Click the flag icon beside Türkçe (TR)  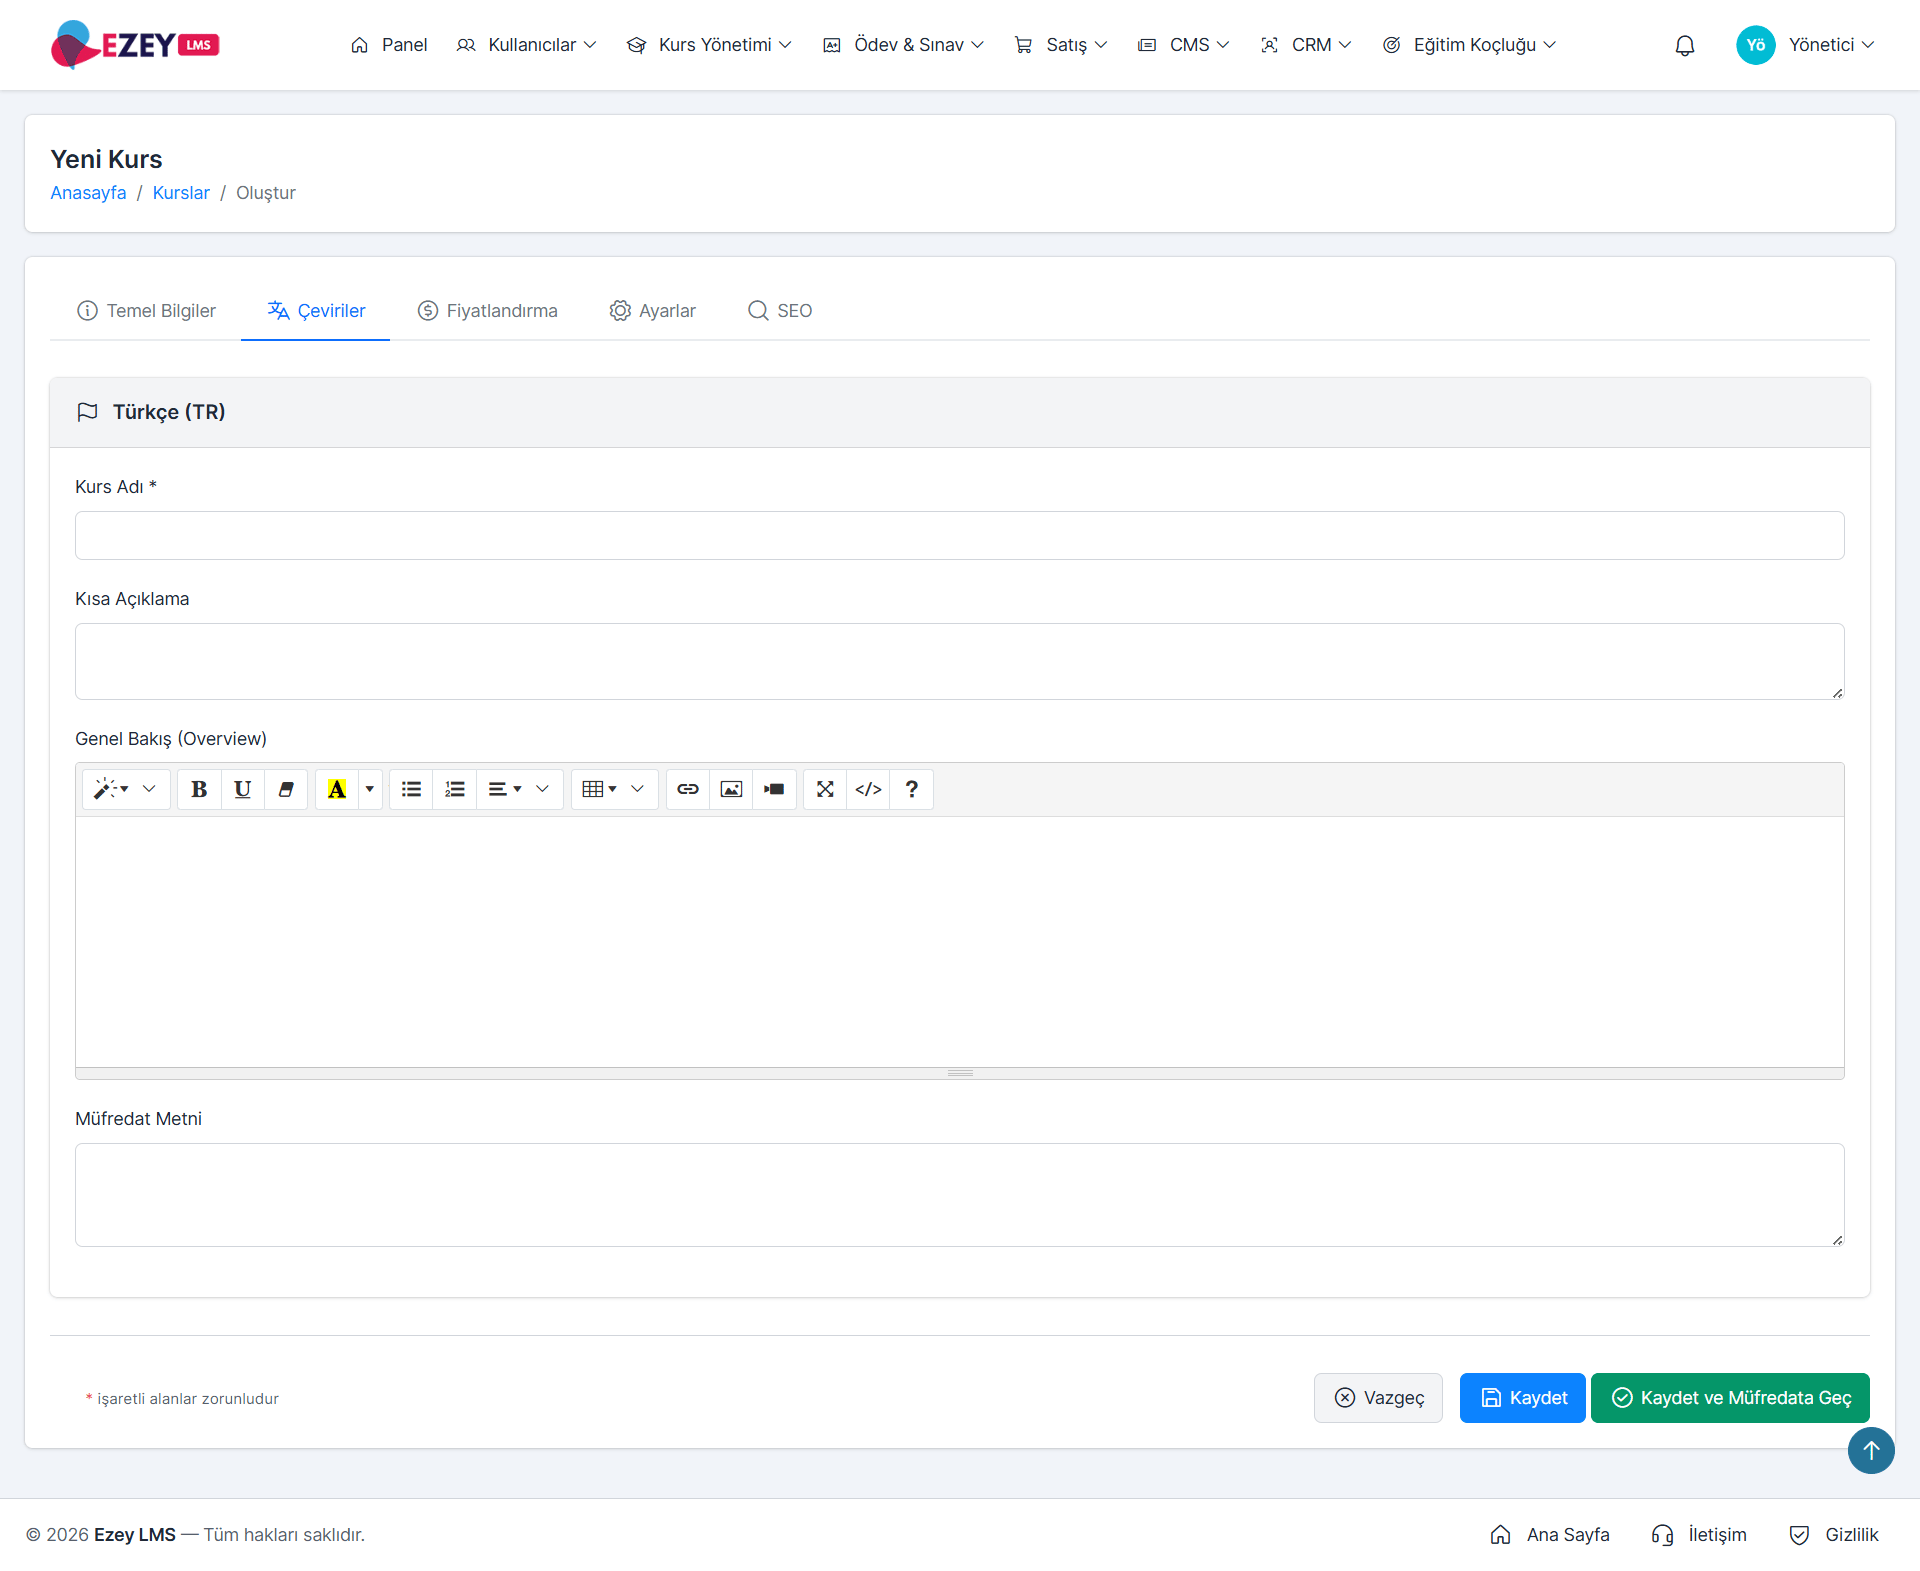(x=87, y=412)
